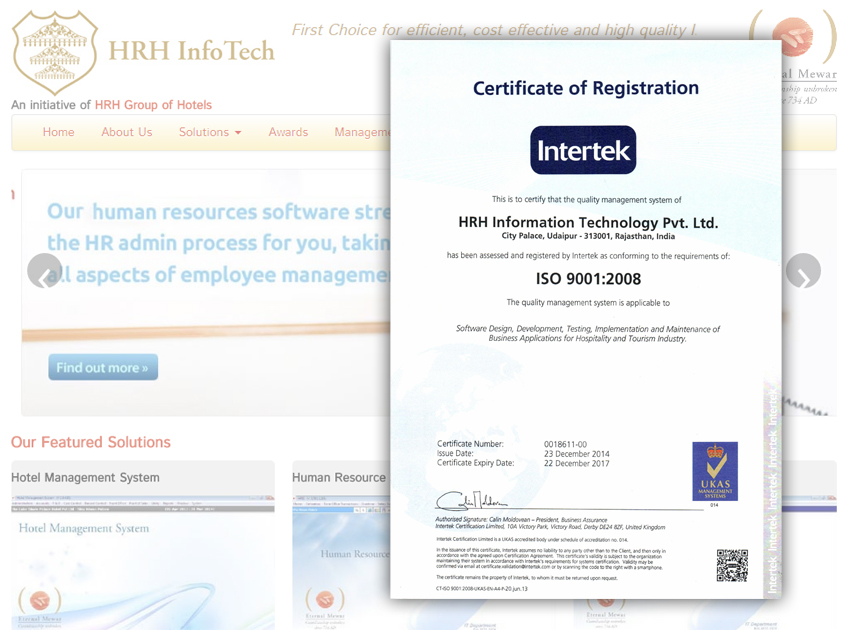Click the Hotel Management System card title
The image size is (850, 630).
[x=86, y=478]
